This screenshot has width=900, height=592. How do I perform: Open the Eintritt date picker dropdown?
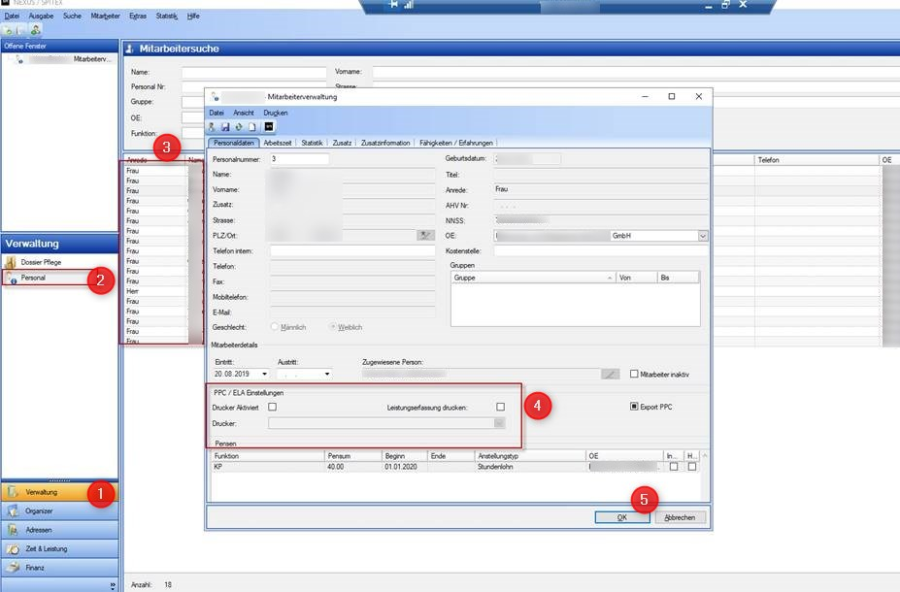264,374
